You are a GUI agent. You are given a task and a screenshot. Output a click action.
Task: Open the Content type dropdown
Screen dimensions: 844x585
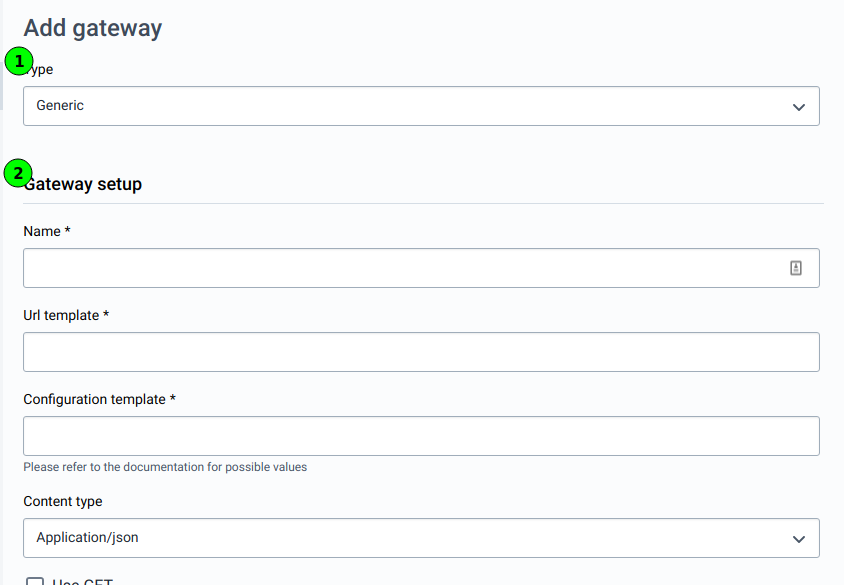[x=420, y=538]
